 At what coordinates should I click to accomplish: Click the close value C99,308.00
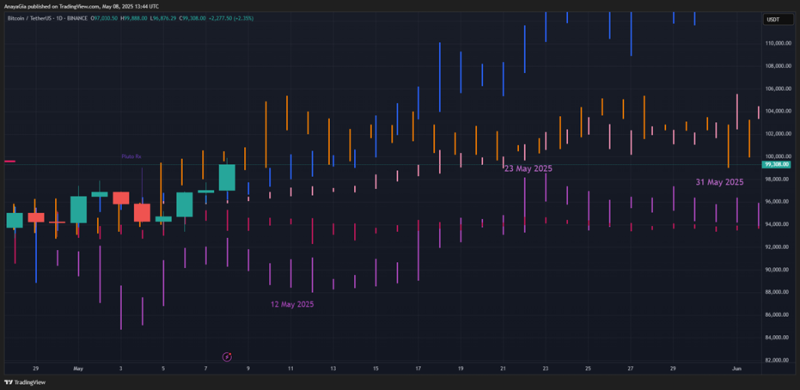[193, 18]
